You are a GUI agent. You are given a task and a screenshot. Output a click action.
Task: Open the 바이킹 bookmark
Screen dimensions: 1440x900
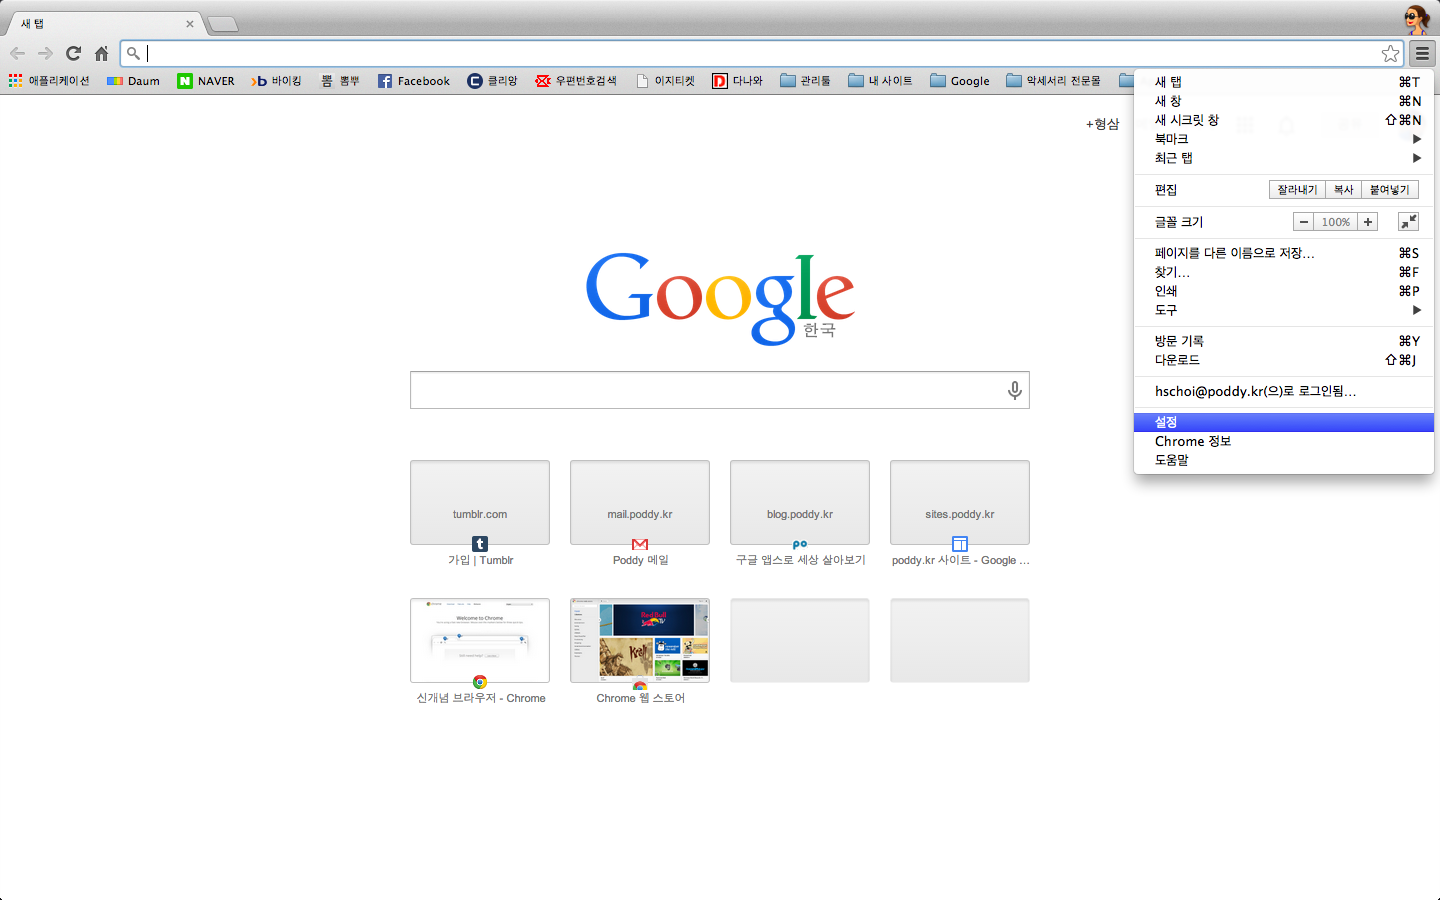[277, 81]
